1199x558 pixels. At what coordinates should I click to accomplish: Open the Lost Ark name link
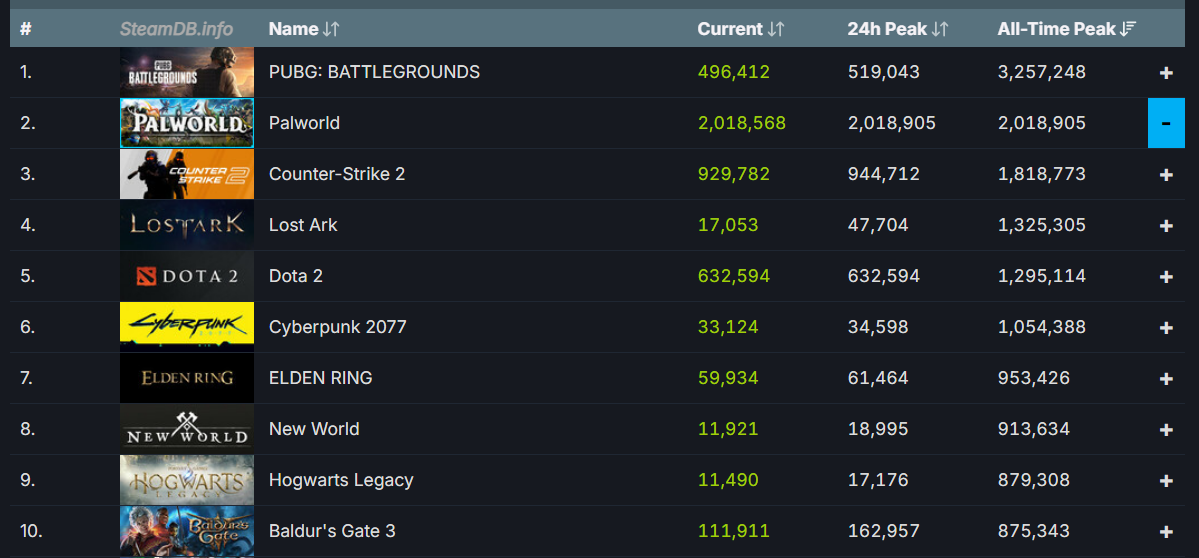click(304, 225)
